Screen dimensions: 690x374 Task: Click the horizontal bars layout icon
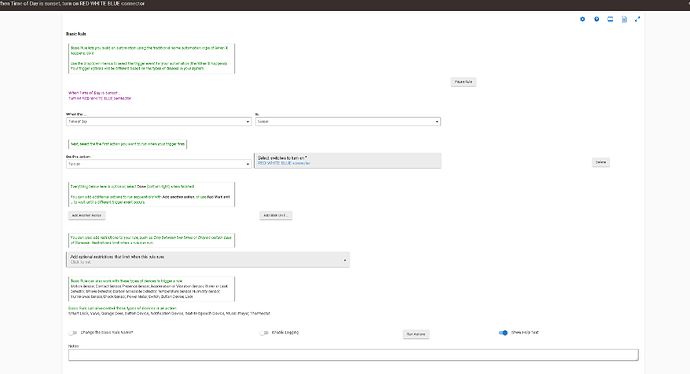tap(610, 19)
